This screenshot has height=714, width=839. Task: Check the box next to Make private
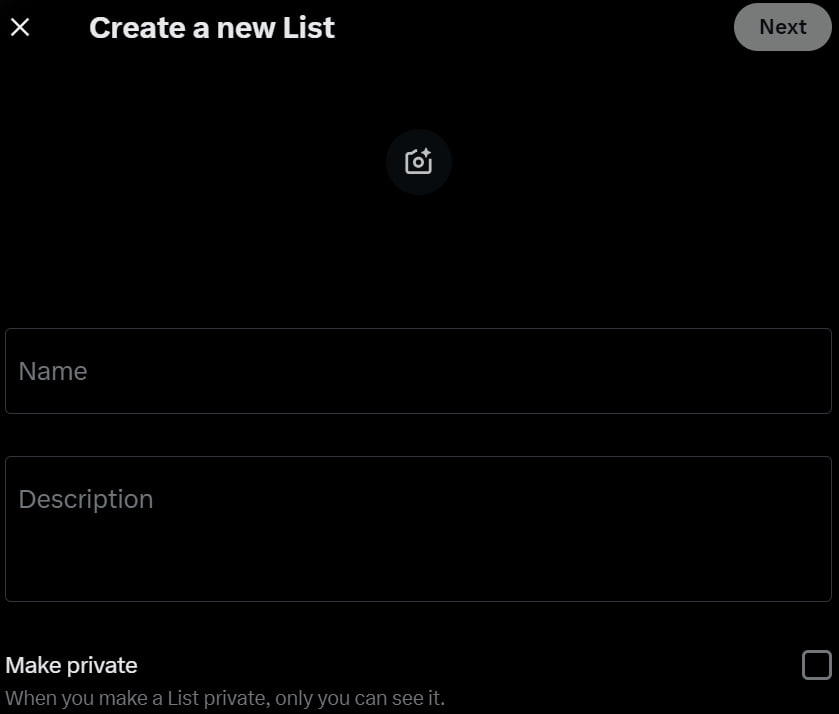point(817,663)
